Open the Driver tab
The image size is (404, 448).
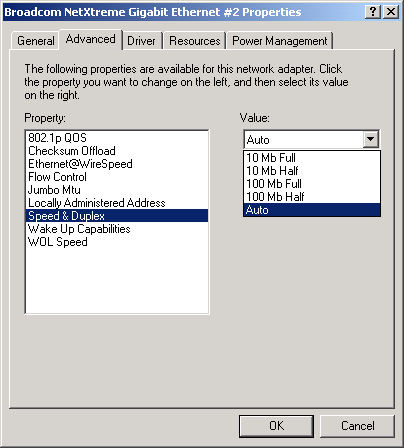[x=142, y=41]
